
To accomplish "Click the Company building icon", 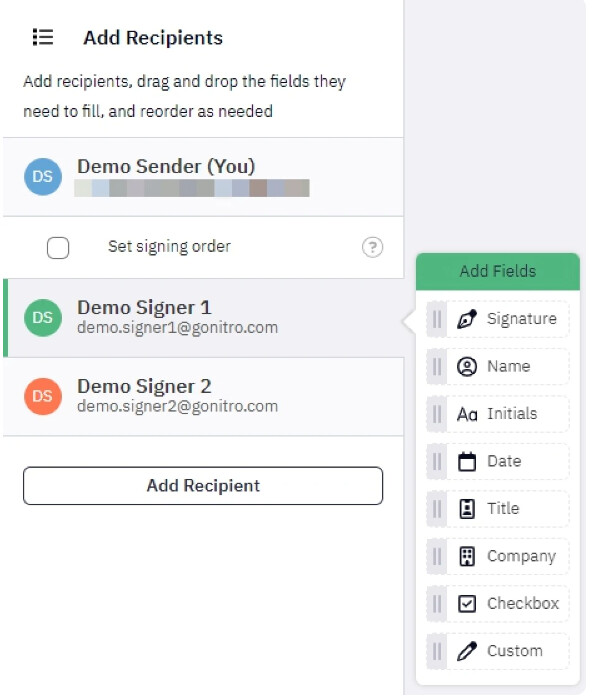I will (467, 557).
